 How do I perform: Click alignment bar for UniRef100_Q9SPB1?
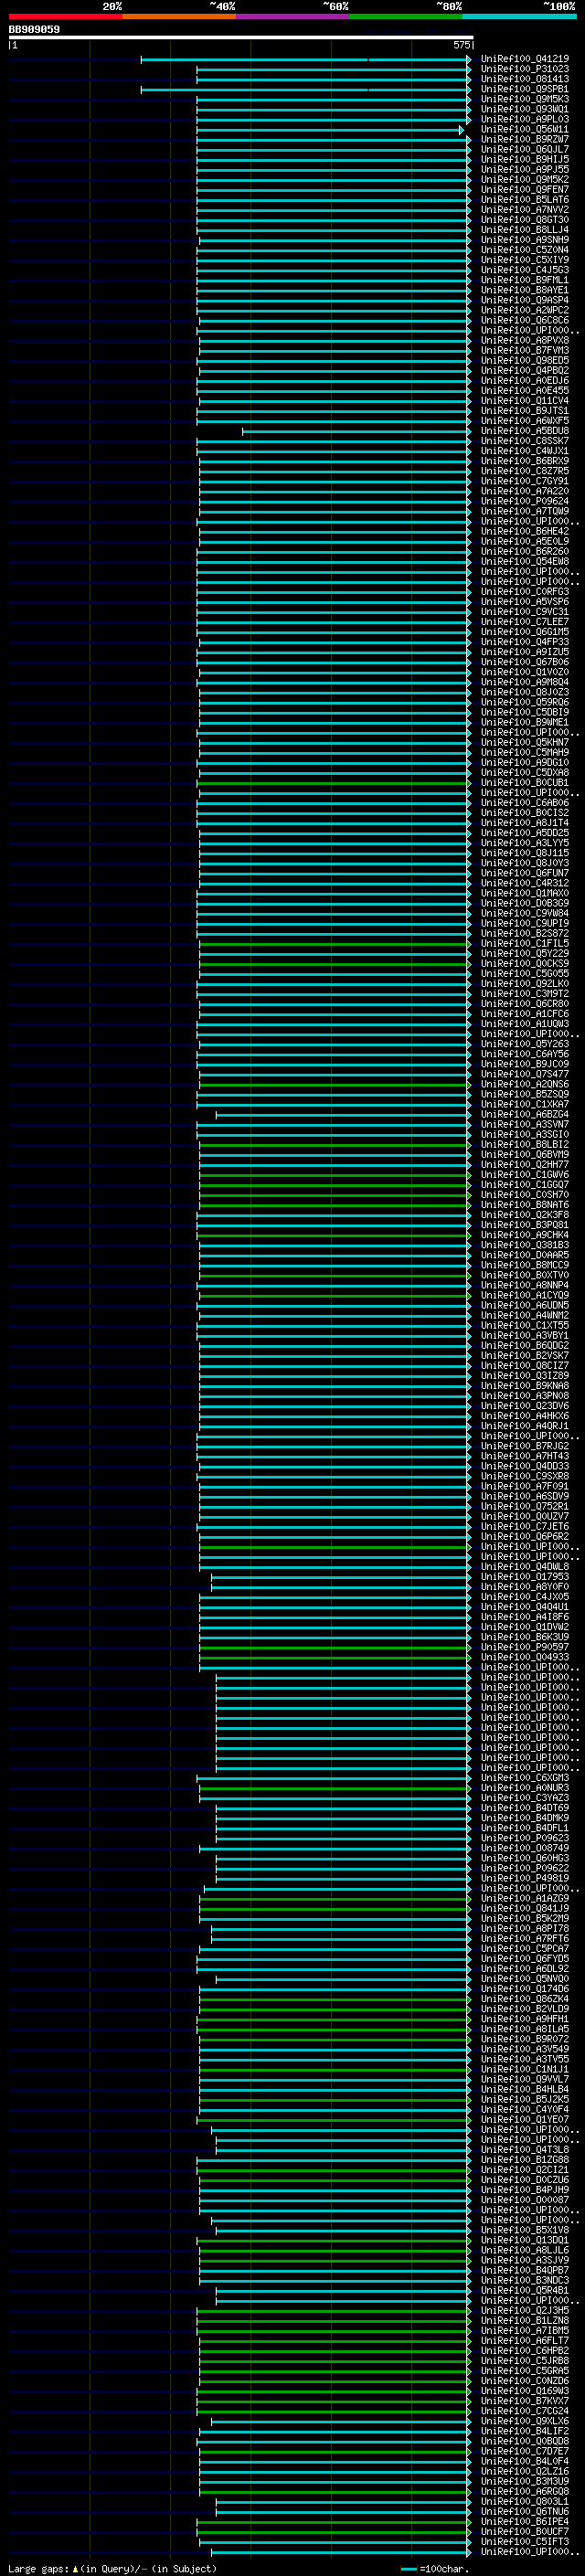tap(306, 90)
